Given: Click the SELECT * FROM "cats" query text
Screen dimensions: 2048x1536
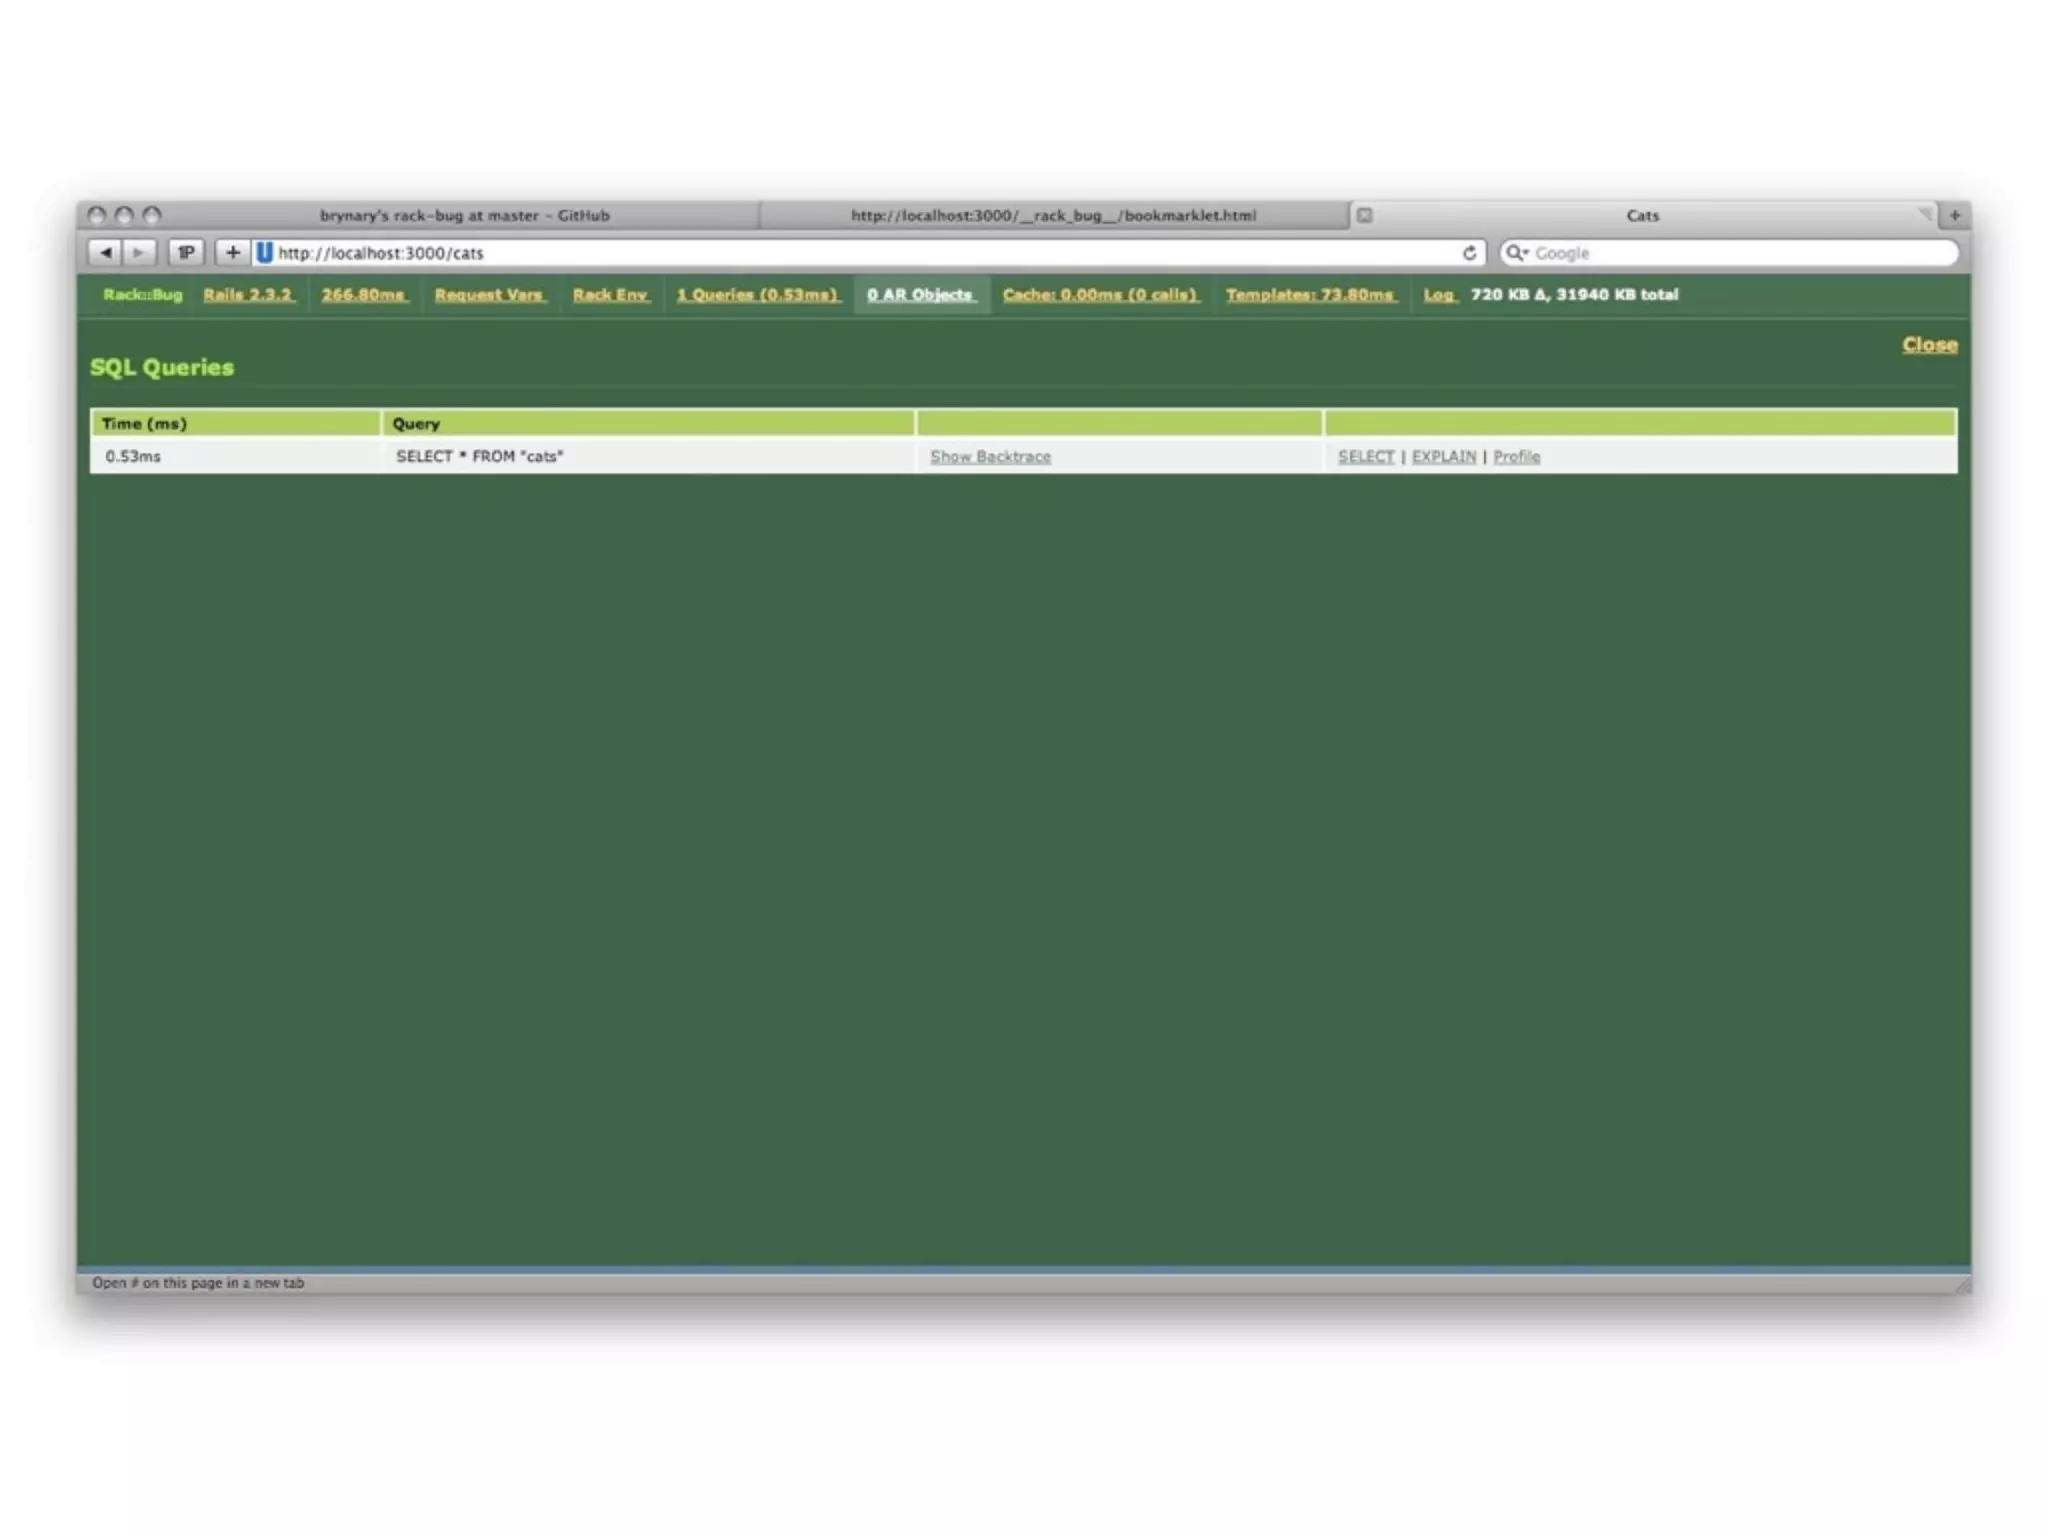Looking at the screenshot, I should click(x=479, y=457).
